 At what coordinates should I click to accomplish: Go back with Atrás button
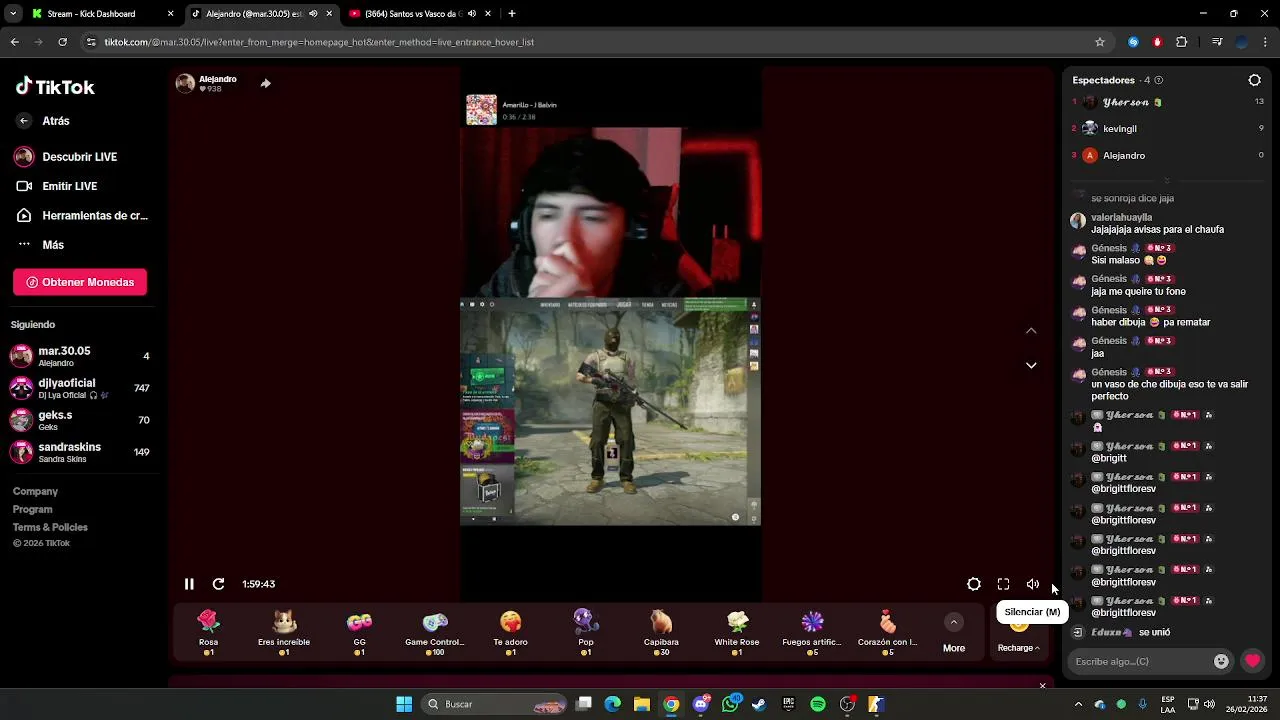coord(44,121)
